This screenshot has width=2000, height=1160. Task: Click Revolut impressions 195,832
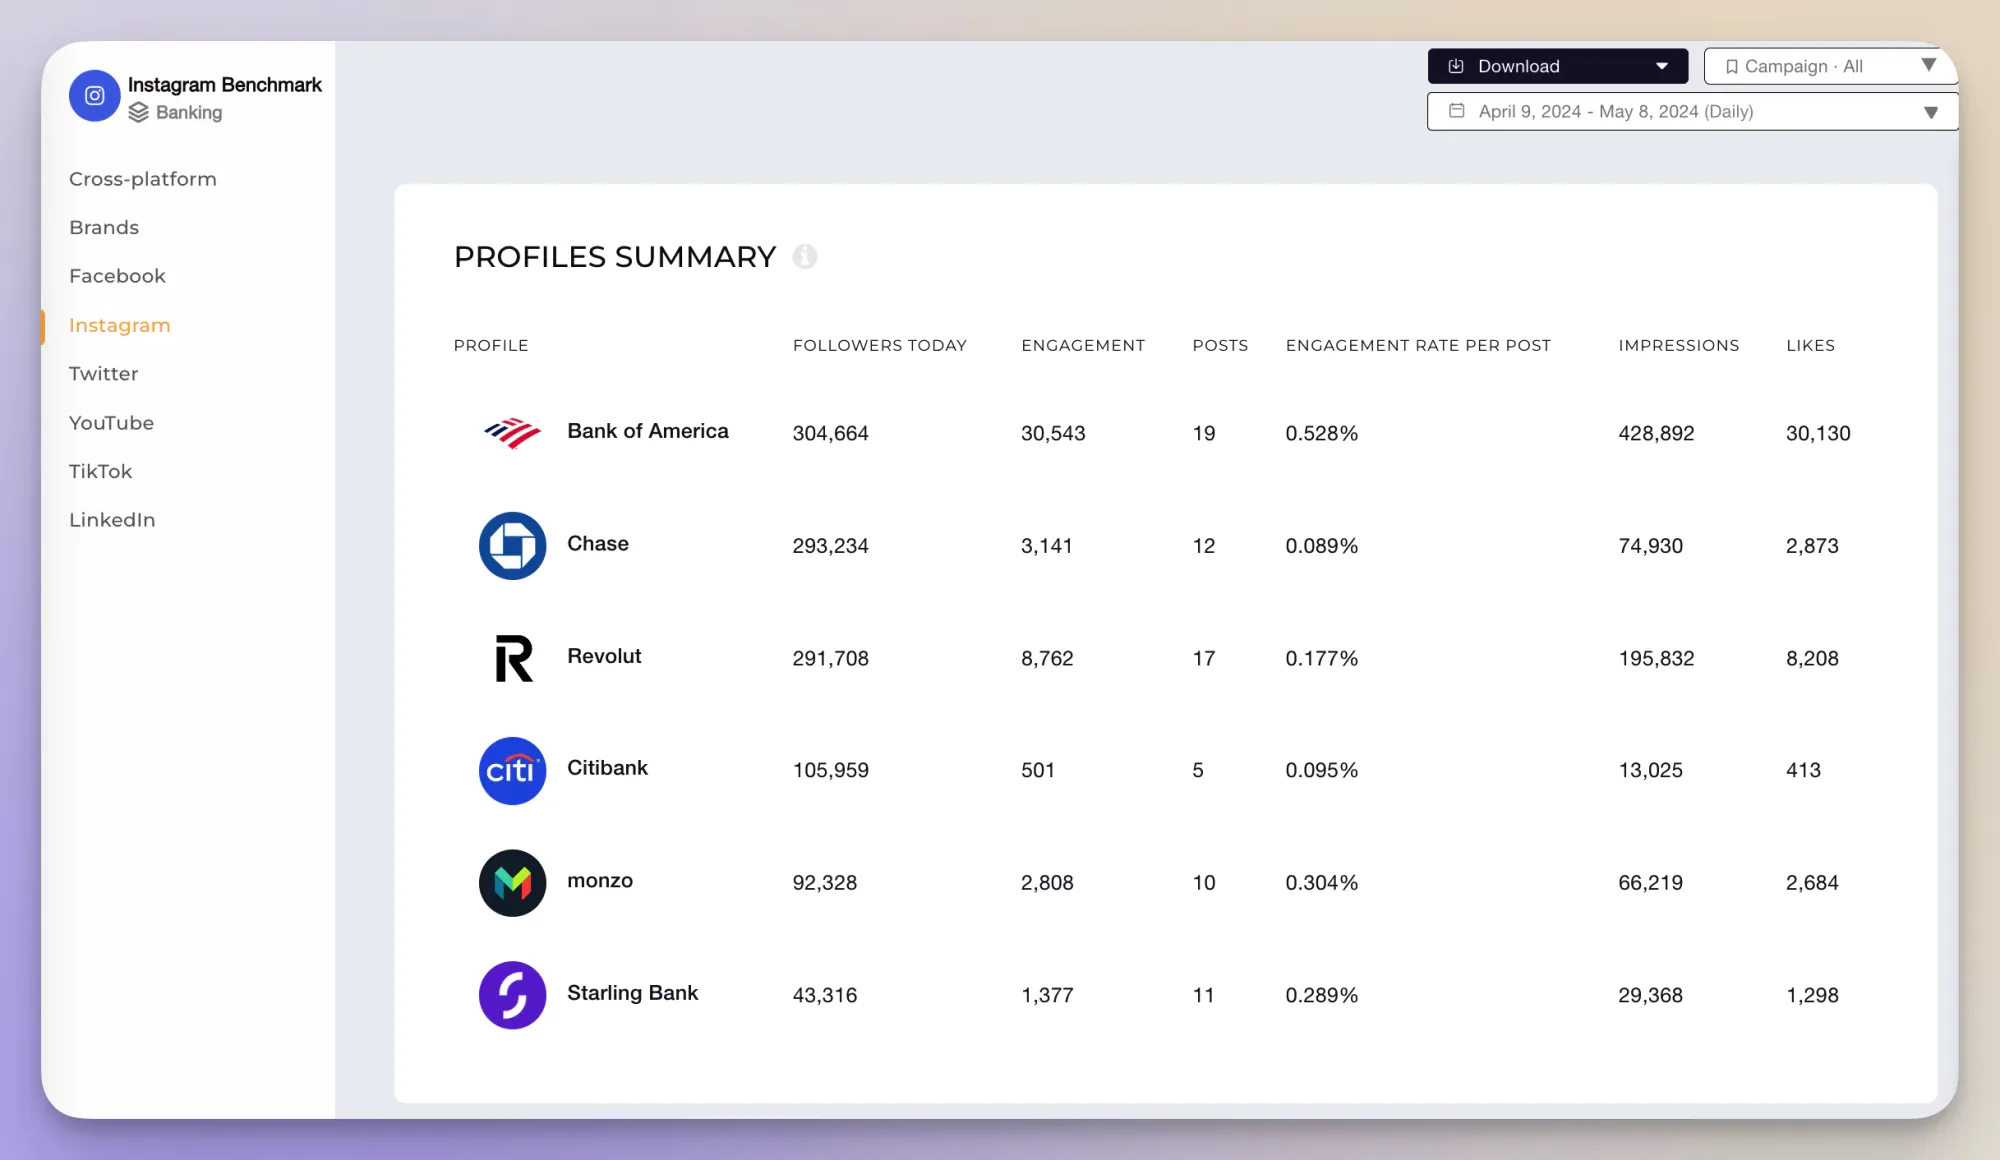1656,658
